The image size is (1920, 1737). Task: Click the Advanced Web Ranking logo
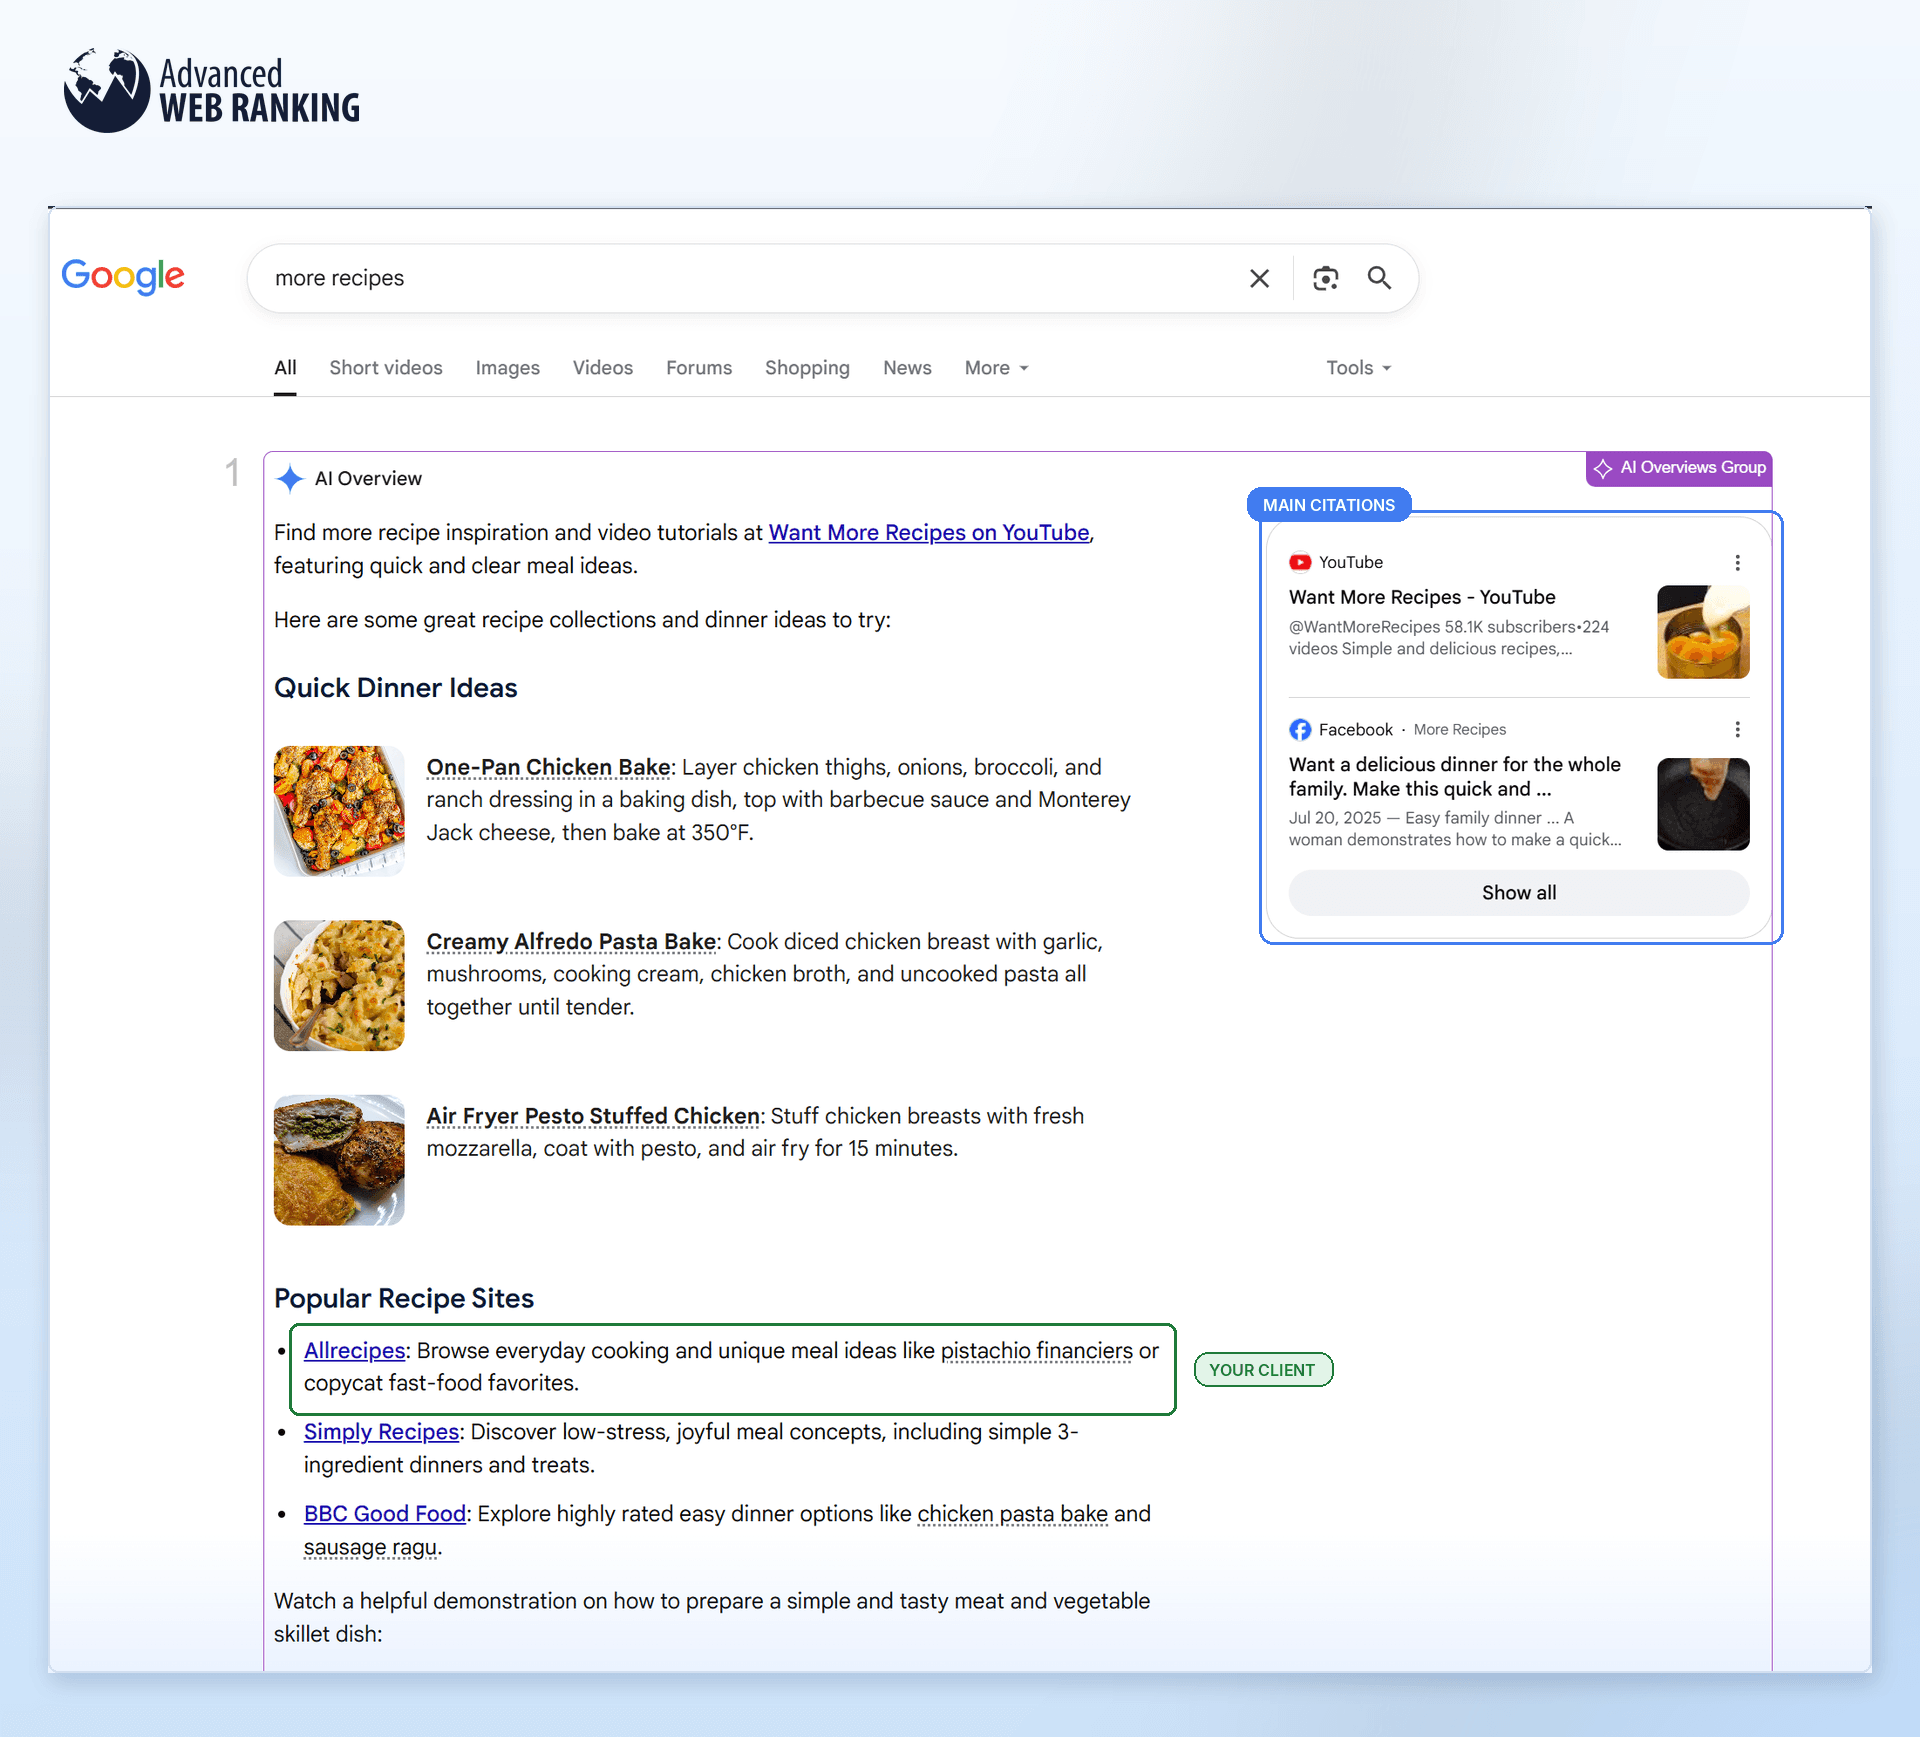click(212, 90)
